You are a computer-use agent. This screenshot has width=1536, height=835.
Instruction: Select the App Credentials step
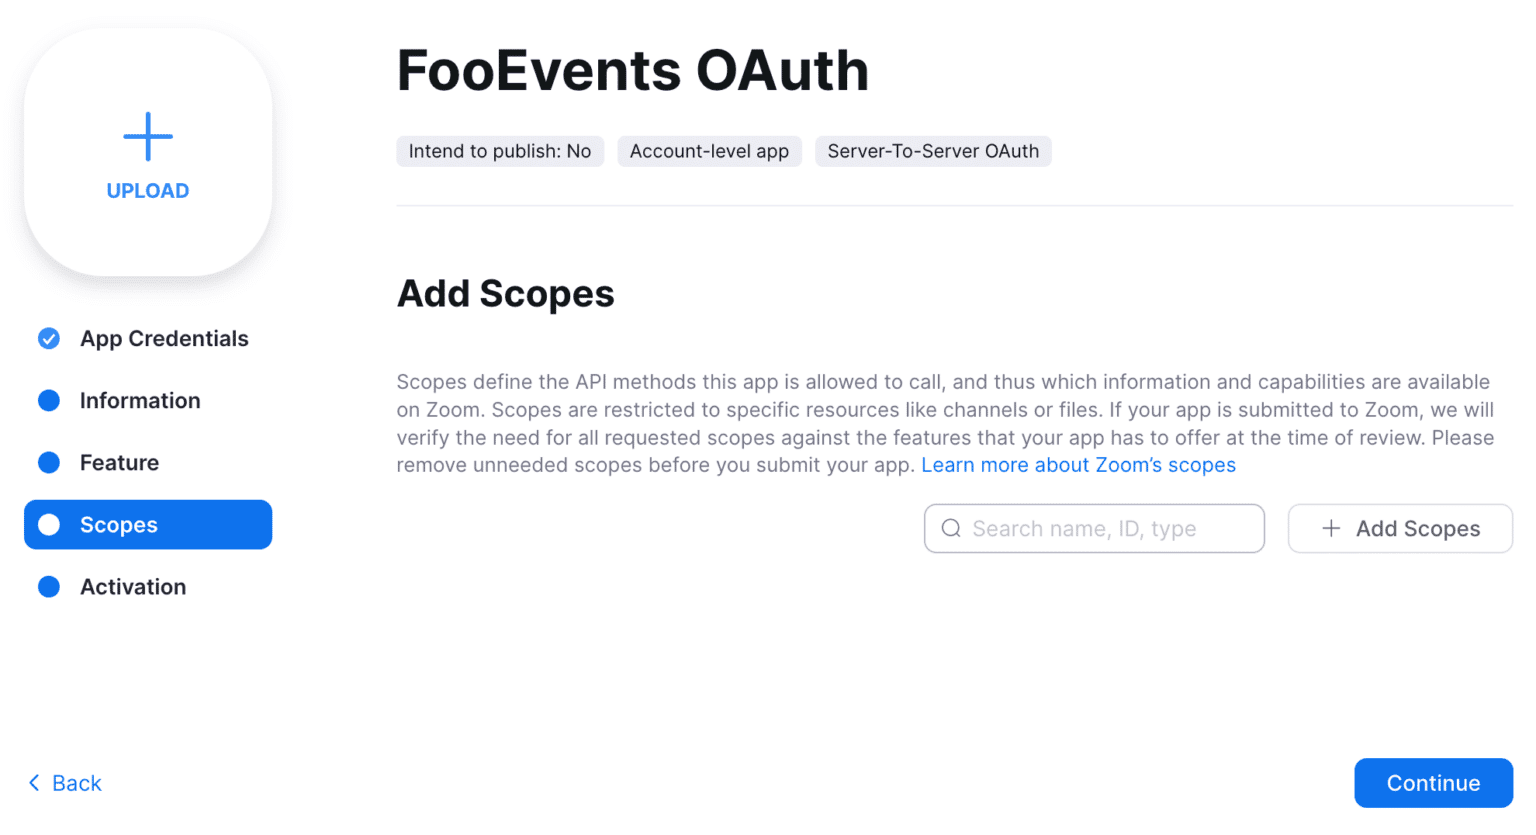click(x=163, y=338)
